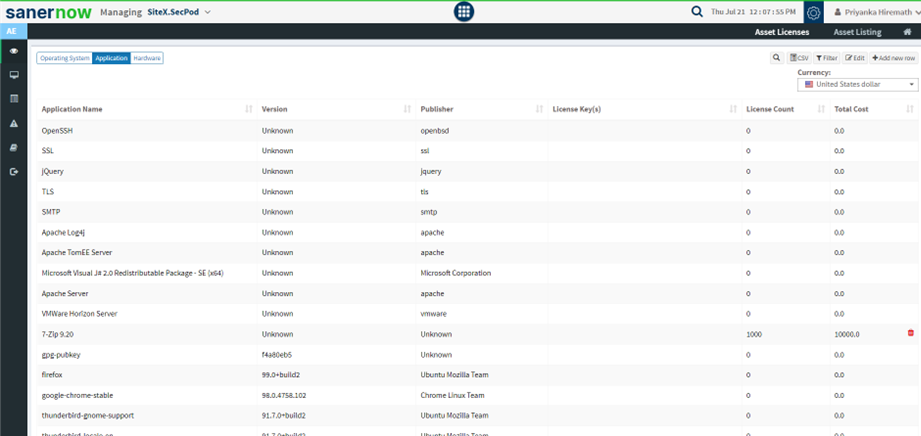Click the sign-out arrow icon in sidebar

14,172
